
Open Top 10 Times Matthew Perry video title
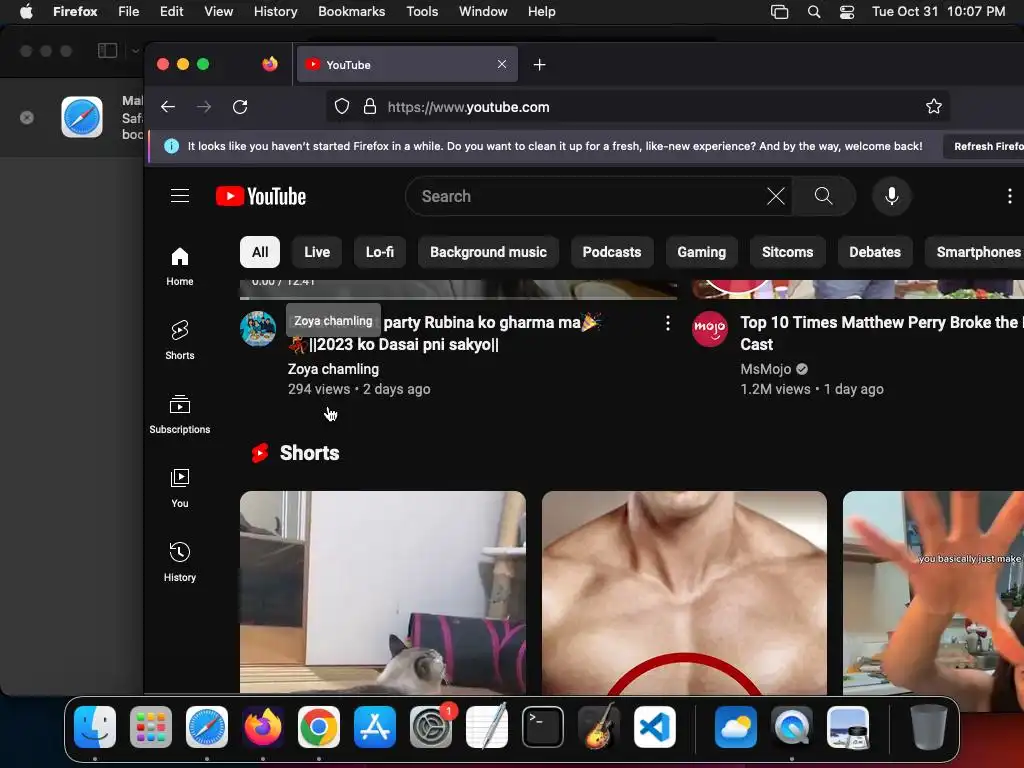click(x=880, y=333)
